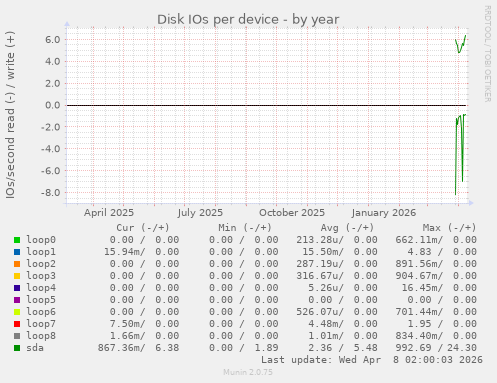Click the sda dark green legend swatch
497x383 pixels.
coord(17,348)
